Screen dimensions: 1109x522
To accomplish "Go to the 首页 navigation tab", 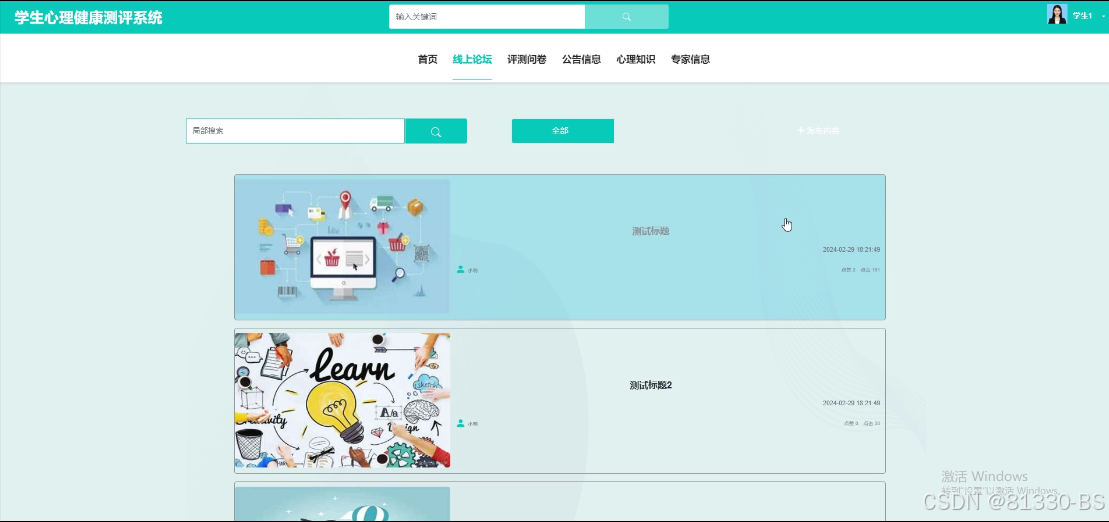I will [x=427, y=59].
